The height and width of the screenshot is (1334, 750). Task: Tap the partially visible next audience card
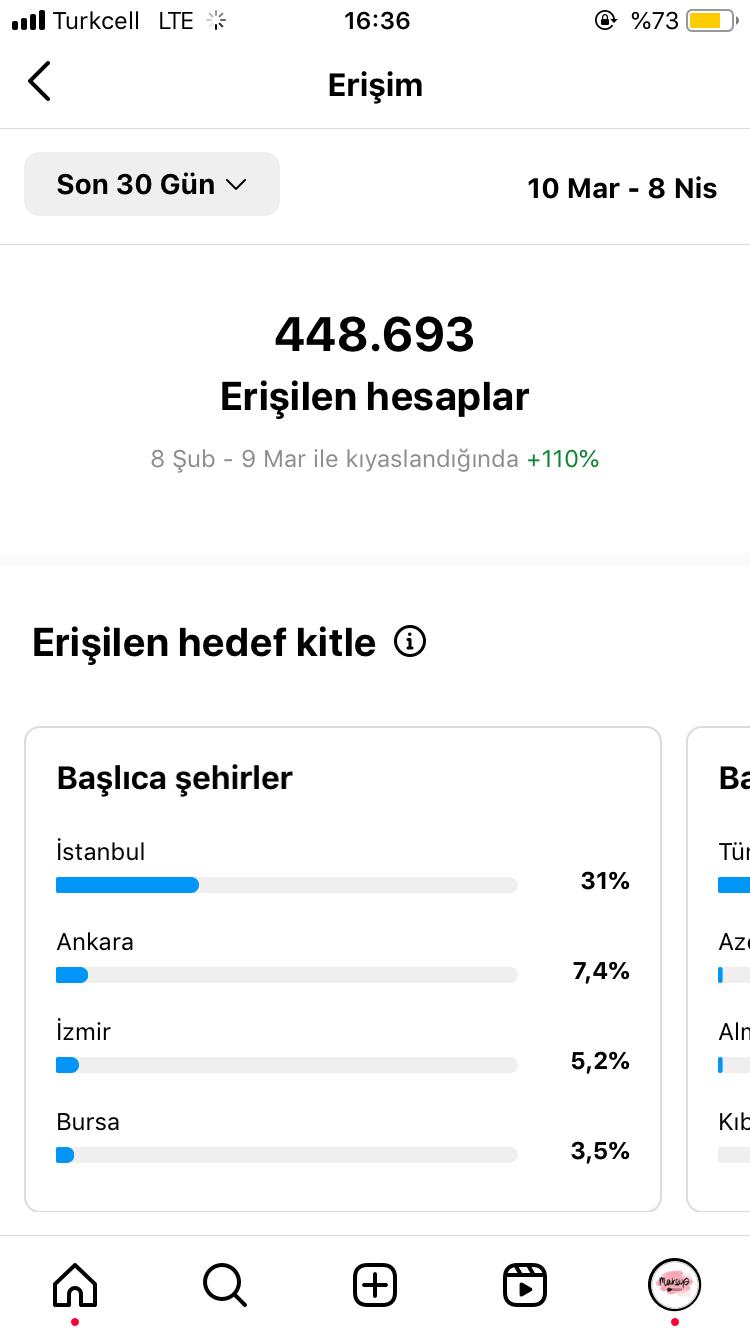(x=719, y=969)
